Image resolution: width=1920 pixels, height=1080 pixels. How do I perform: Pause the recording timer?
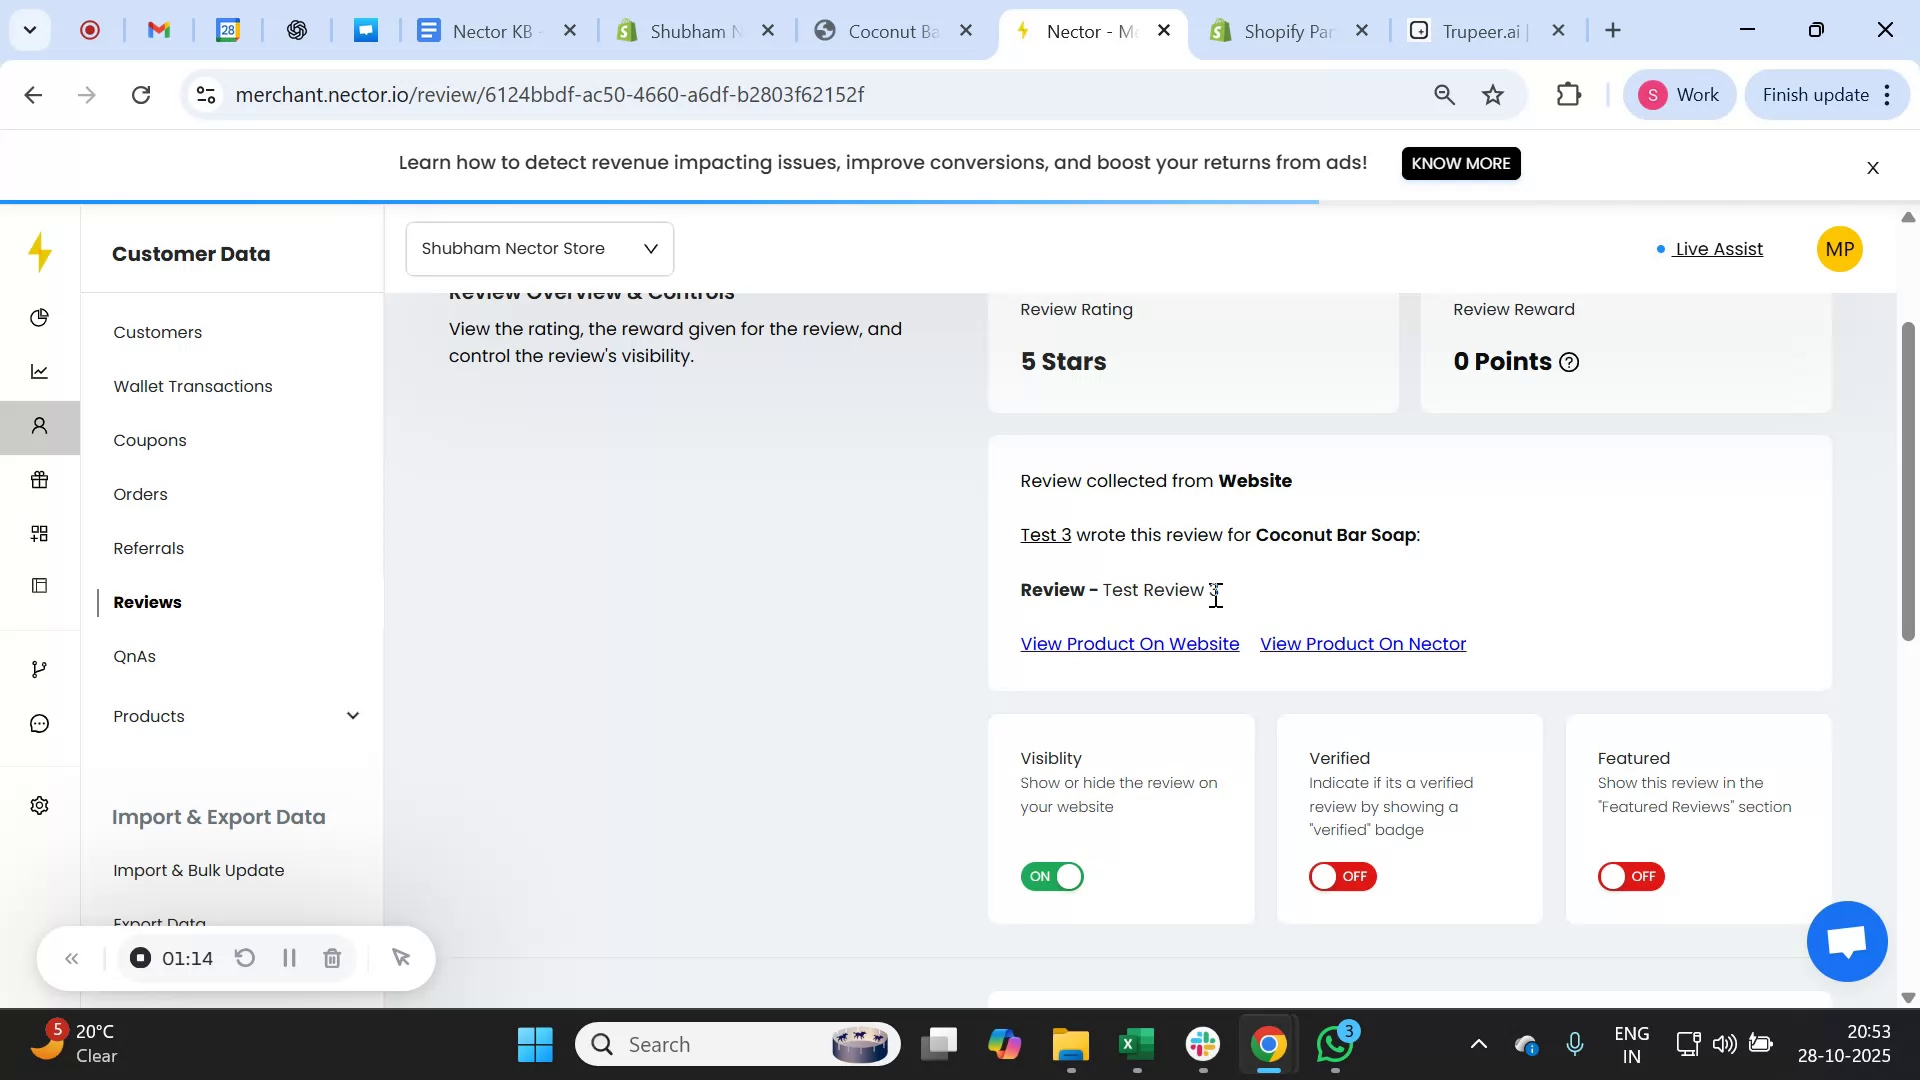click(x=289, y=957)
